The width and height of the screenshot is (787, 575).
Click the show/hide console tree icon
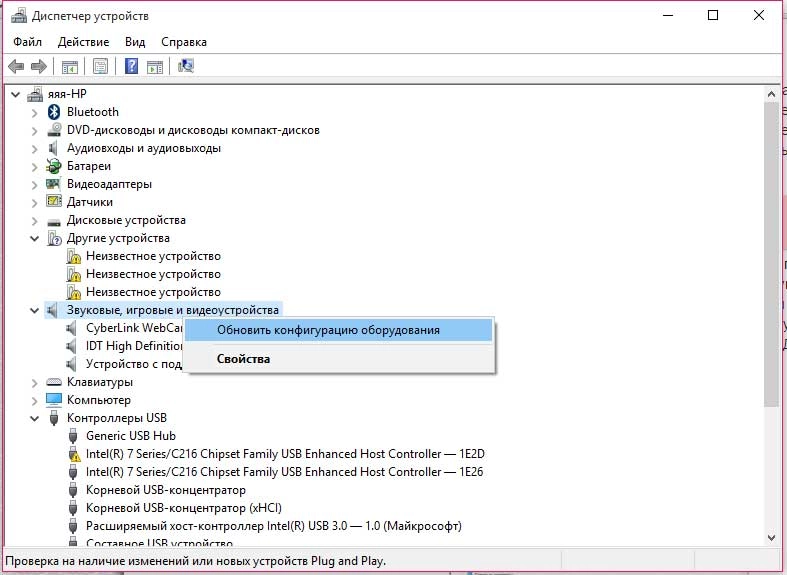click(x=70, y=66)
